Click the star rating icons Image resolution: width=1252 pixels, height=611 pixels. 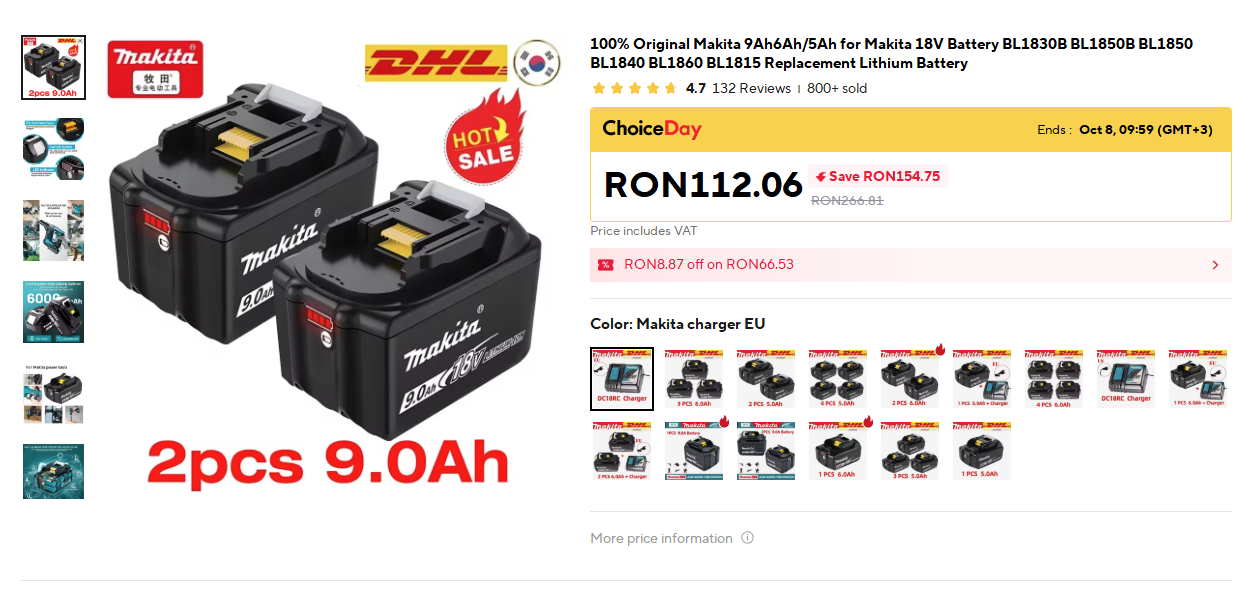coord(633,88)
